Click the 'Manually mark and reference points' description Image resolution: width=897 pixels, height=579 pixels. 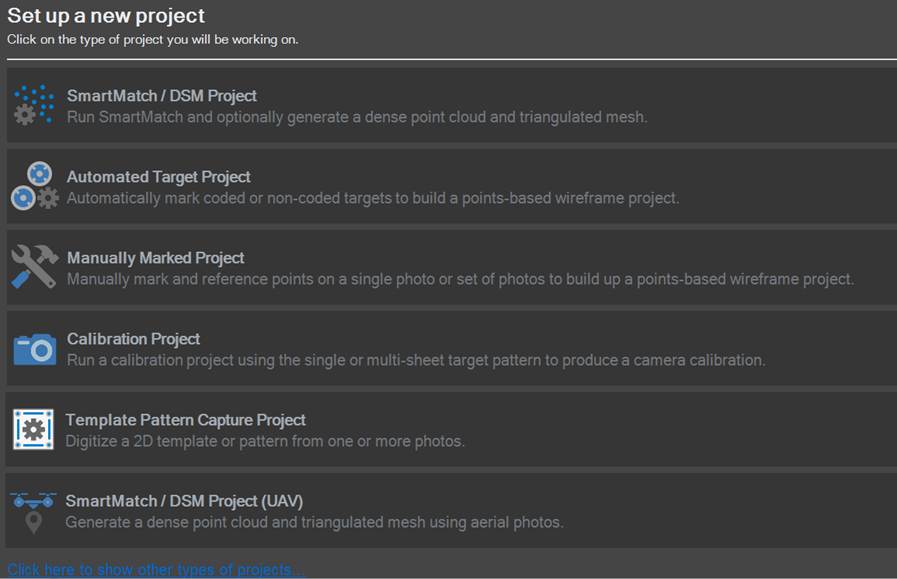460,279
